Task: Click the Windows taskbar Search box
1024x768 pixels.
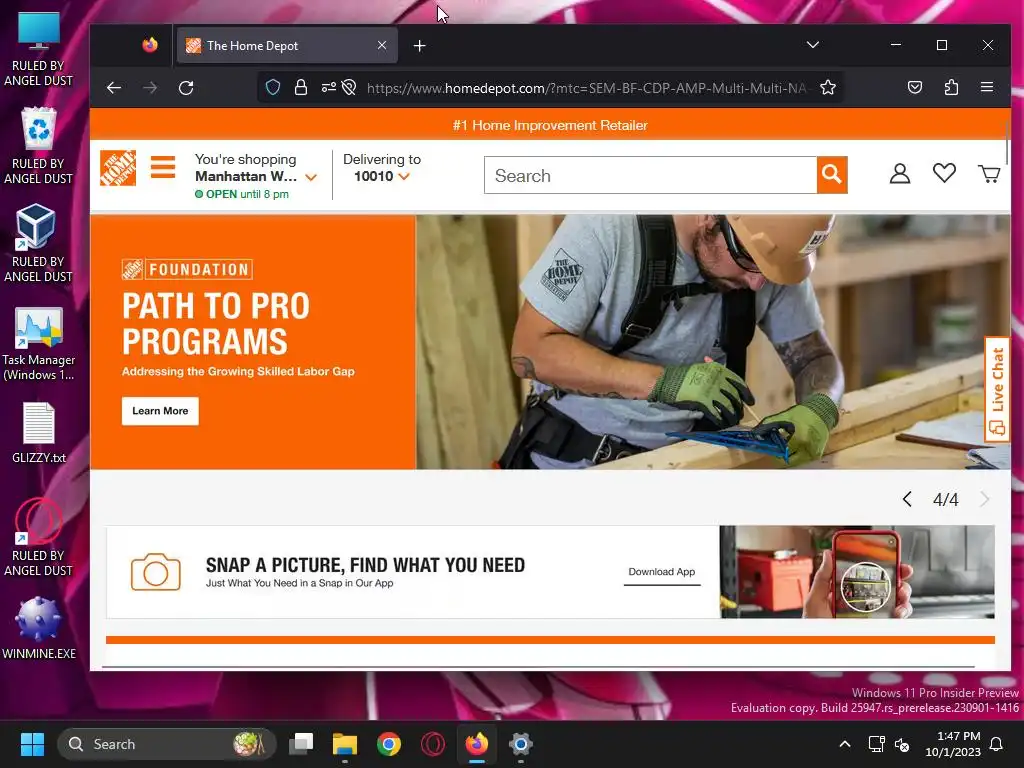Action: [167, 744]
